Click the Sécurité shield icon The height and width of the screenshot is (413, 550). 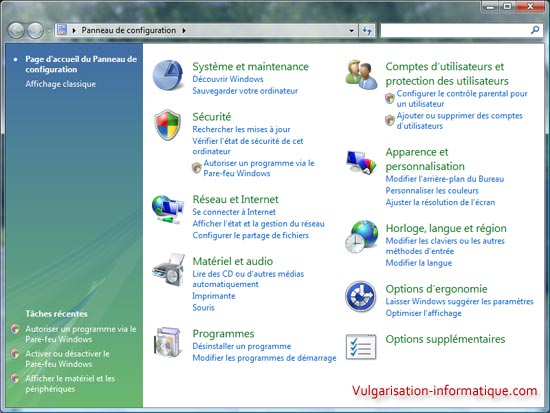tap(168, 125)
